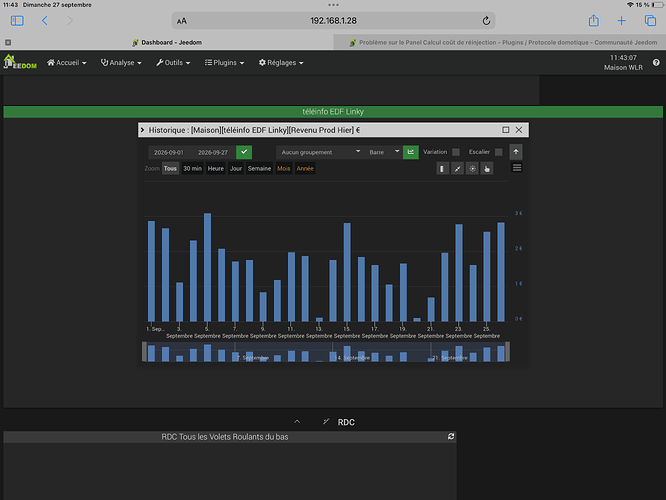Switch to the Dashboard - Jeedom tab
666x500 pixels.
pyautogui.click(x=167, y=42)
